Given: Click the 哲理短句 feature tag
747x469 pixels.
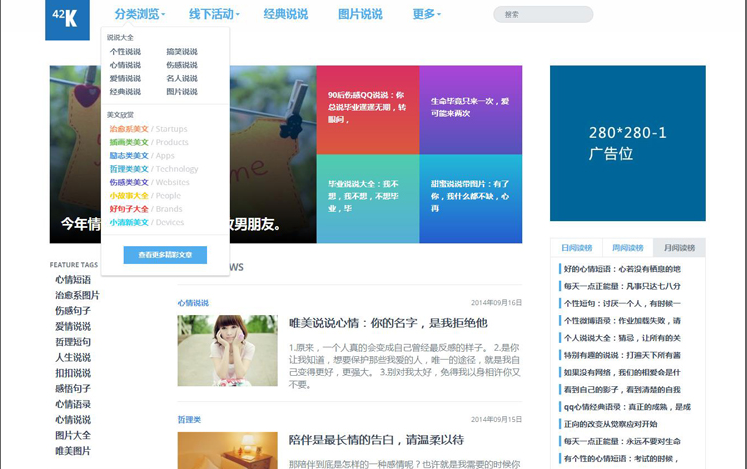Looking at the screenshot, I should coord(73,342).
